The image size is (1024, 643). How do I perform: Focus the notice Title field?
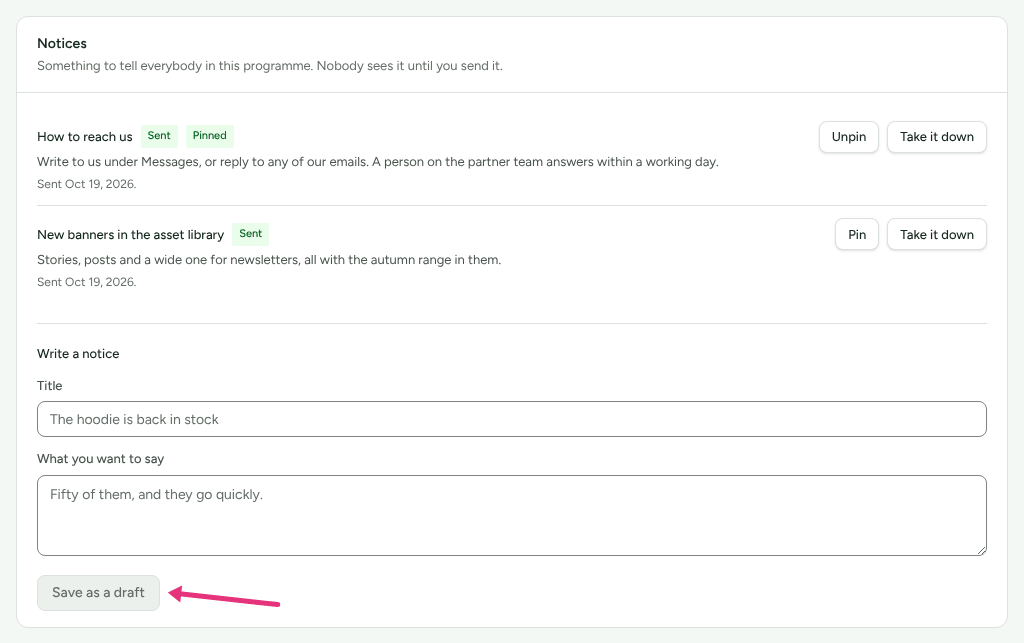(512, 419)
